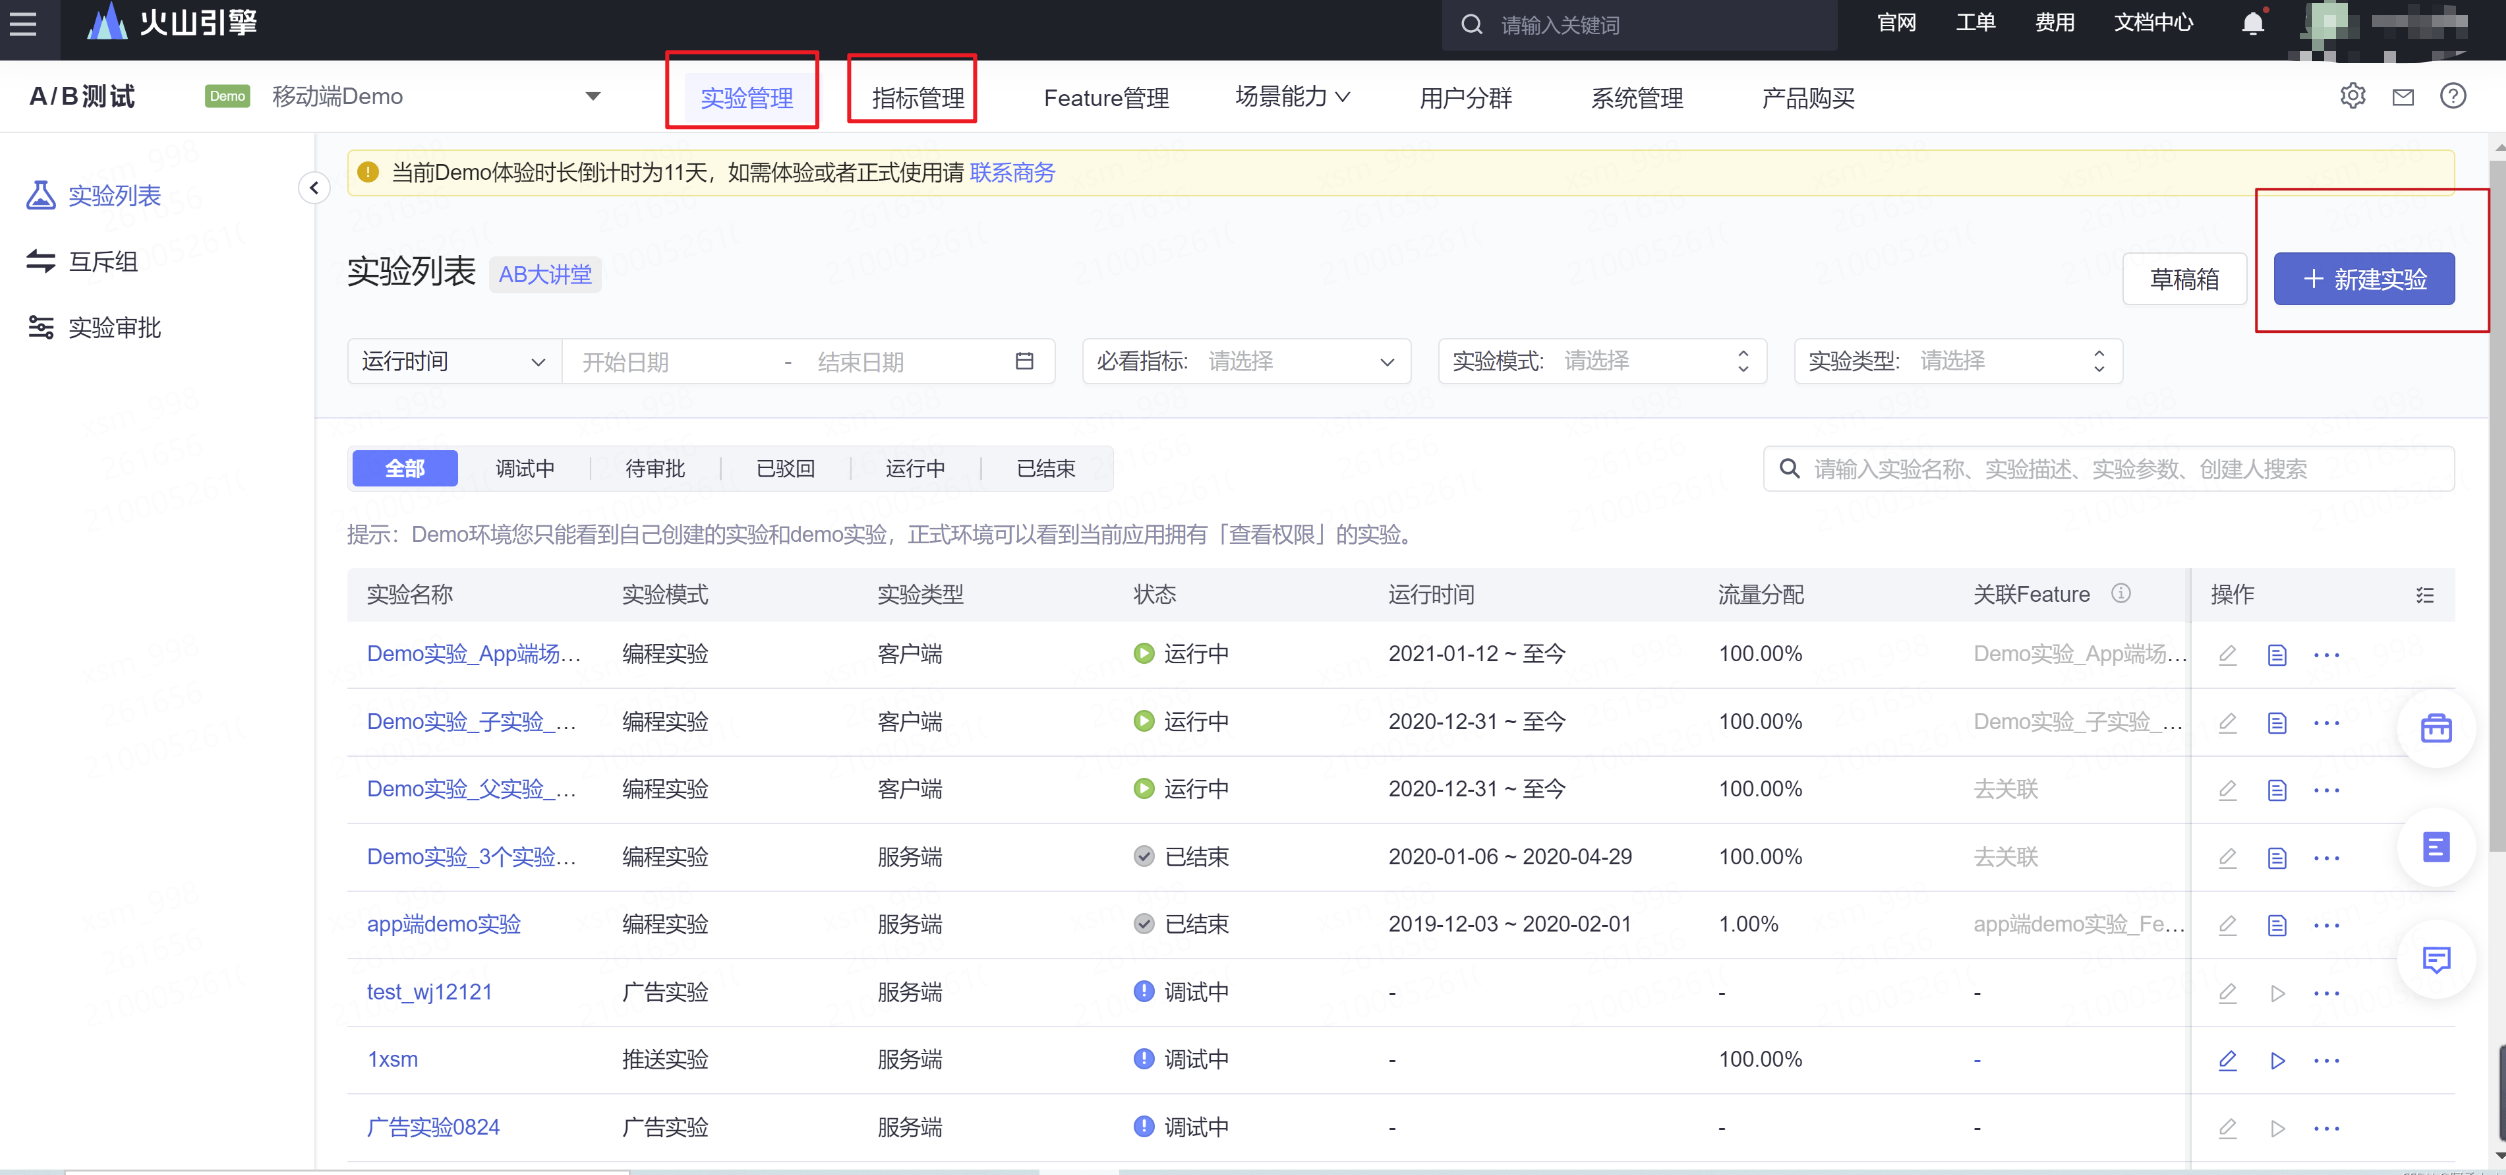Image resolution: width=2506 pixels, height=1175 pixels.
Task: Click the 新建实验 button
Action: click(x=2364, y=279)
